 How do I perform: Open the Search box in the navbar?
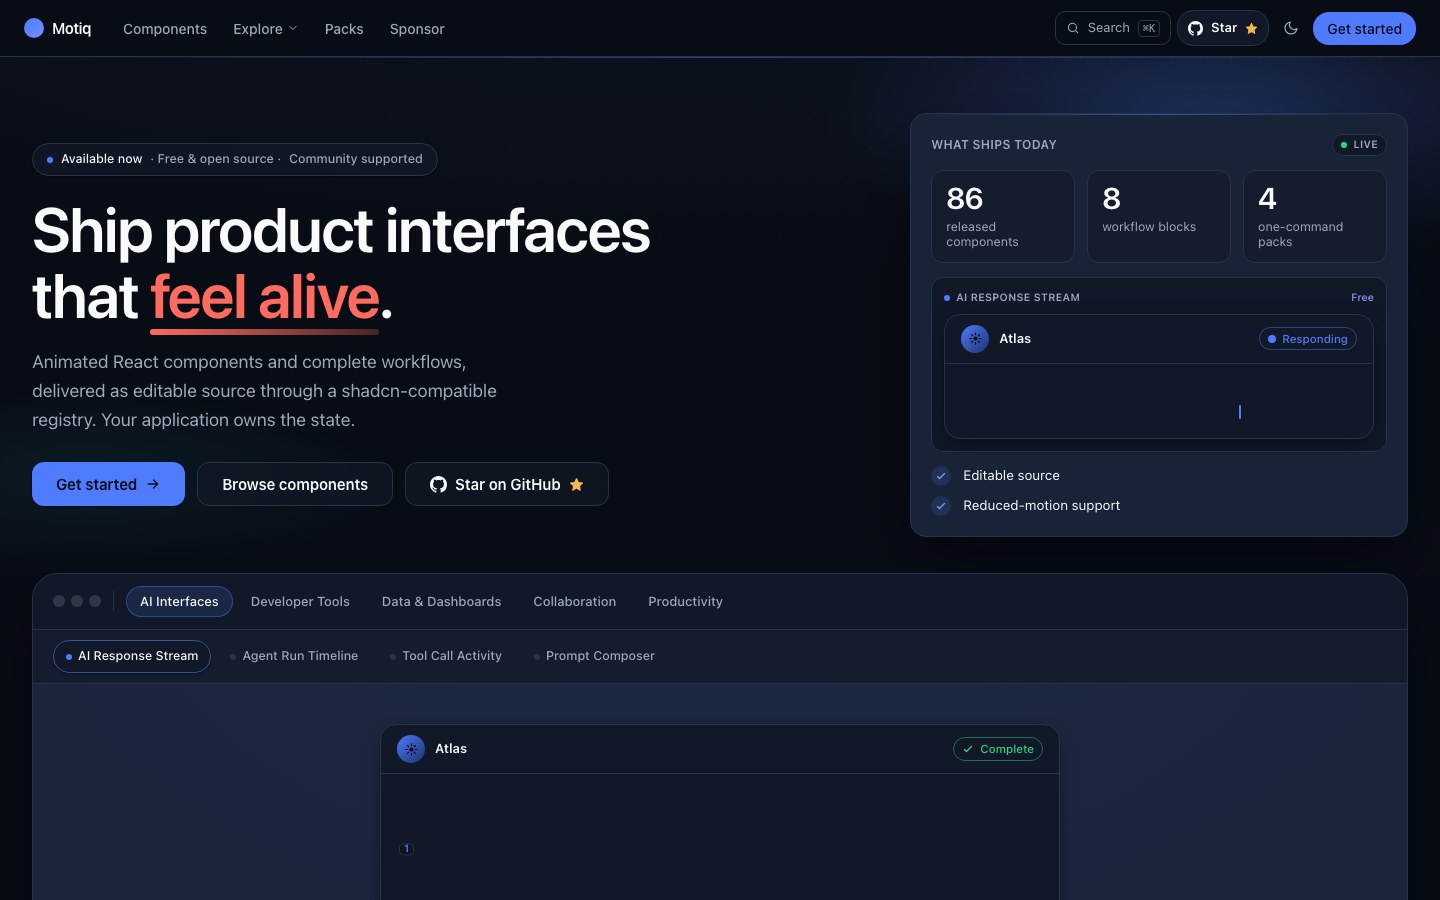(1112, 28)
